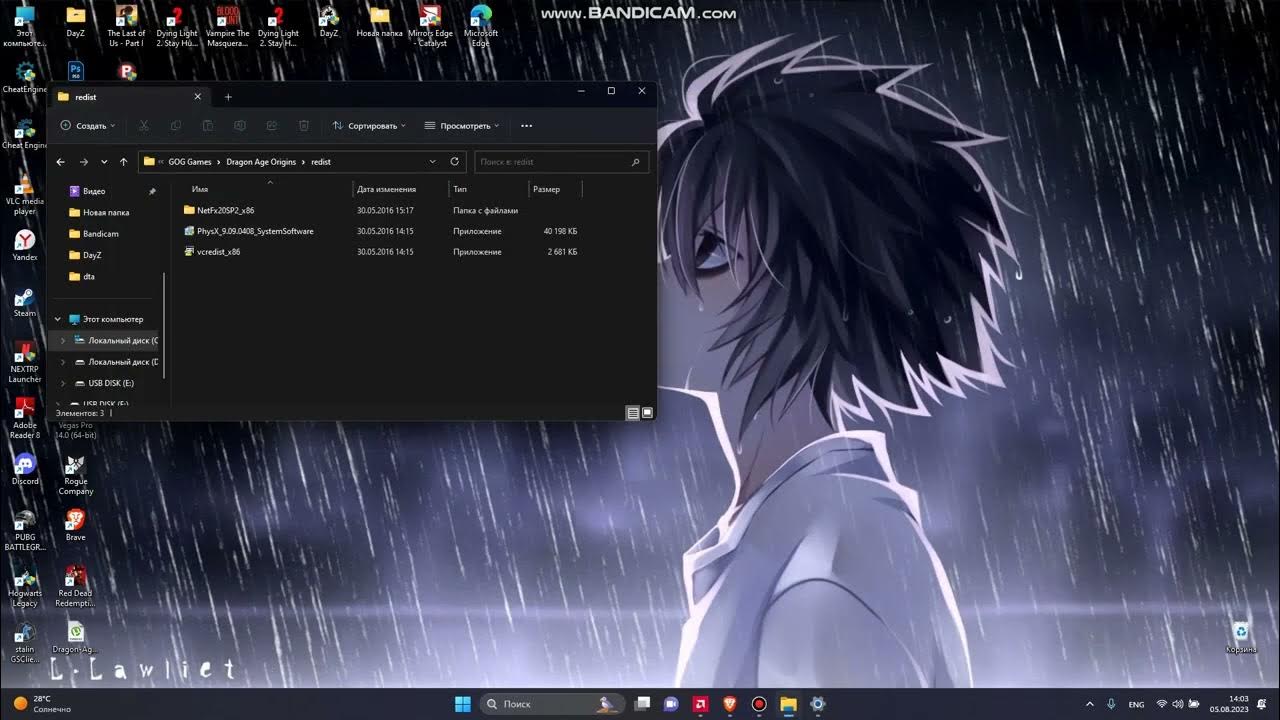Open the Корзина recycle bin icon
This screenshot has height=720, width=1280.
(1241, 637)
